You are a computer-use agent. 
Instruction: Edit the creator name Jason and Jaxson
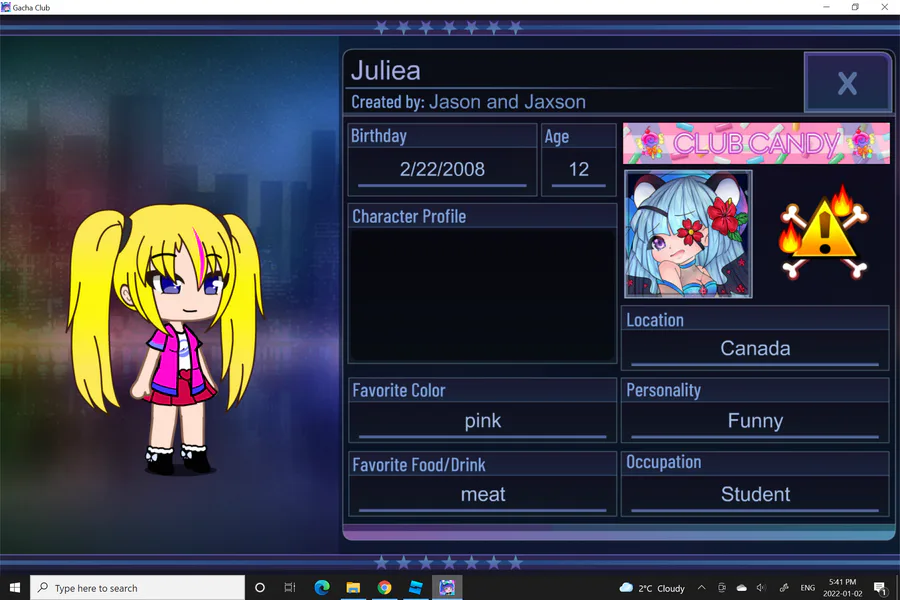507,102
